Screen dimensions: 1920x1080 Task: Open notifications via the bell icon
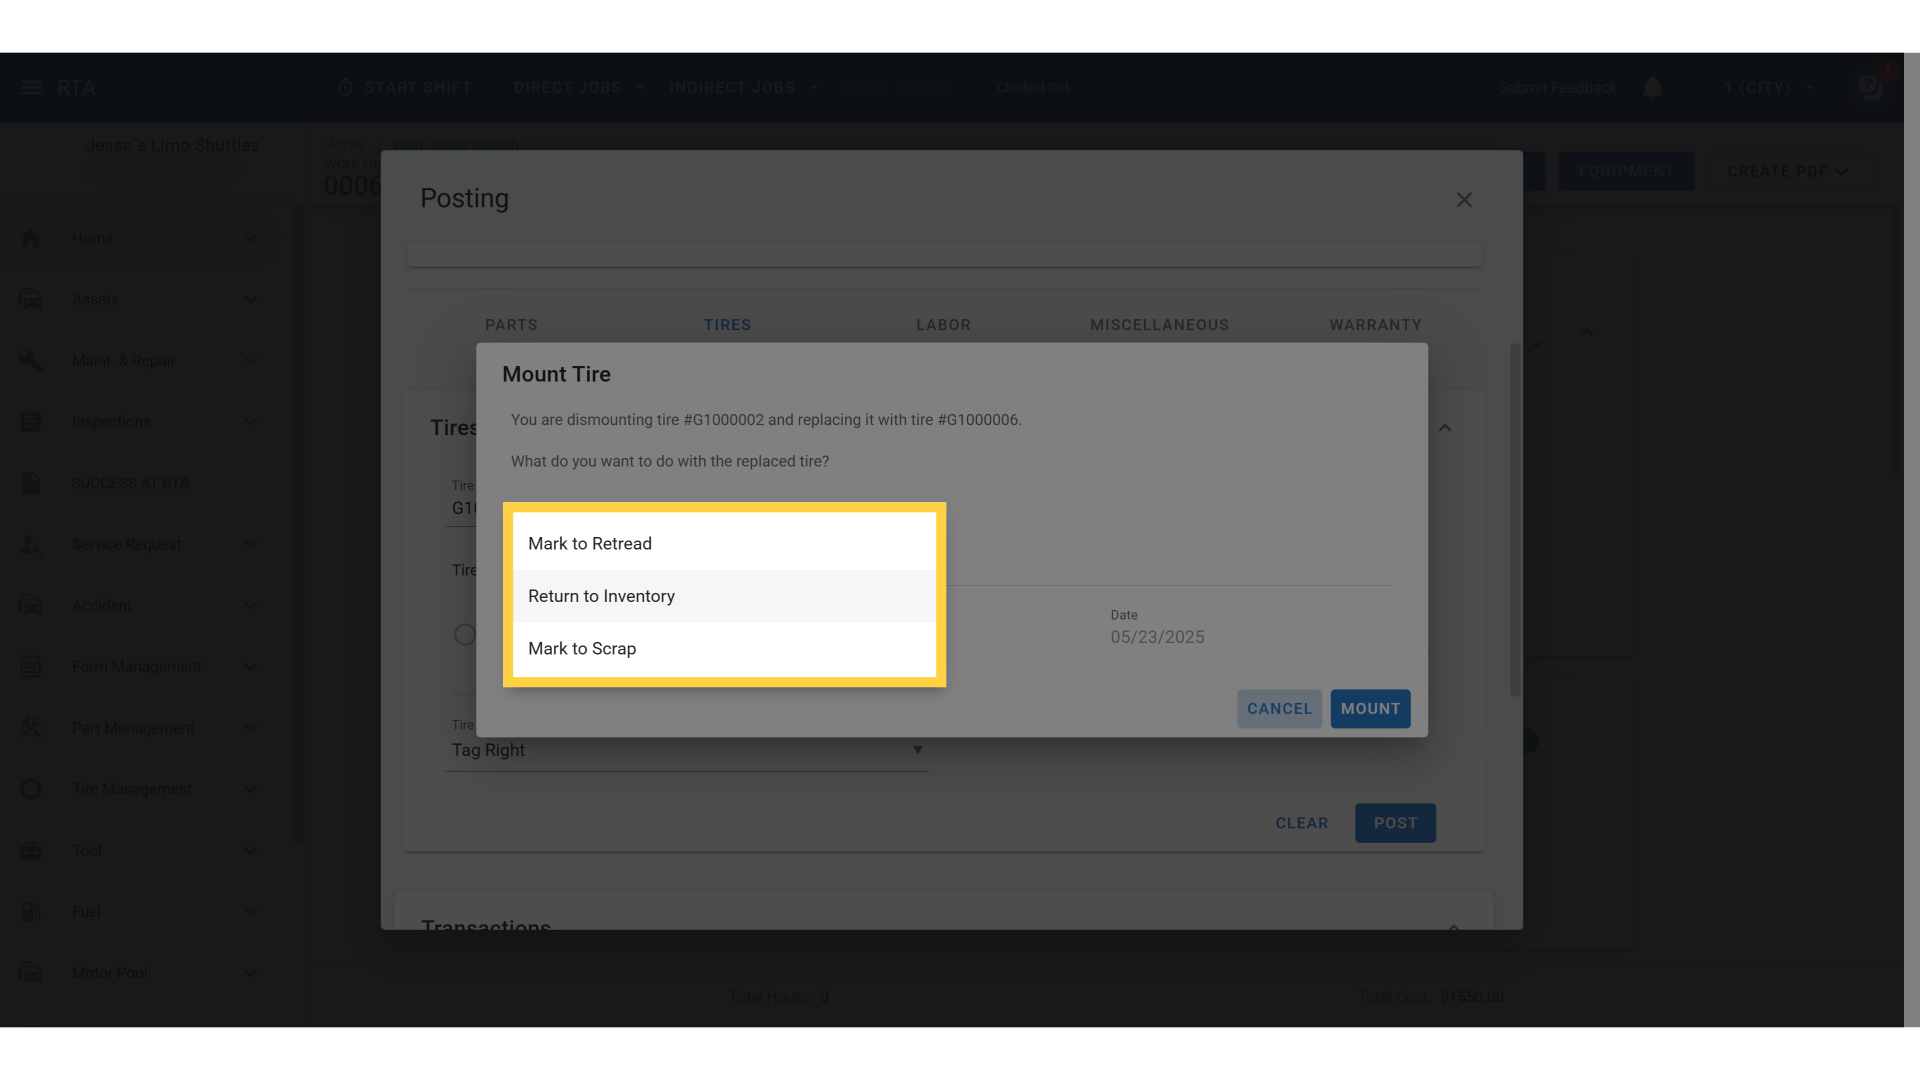[x=1652, y=87]
